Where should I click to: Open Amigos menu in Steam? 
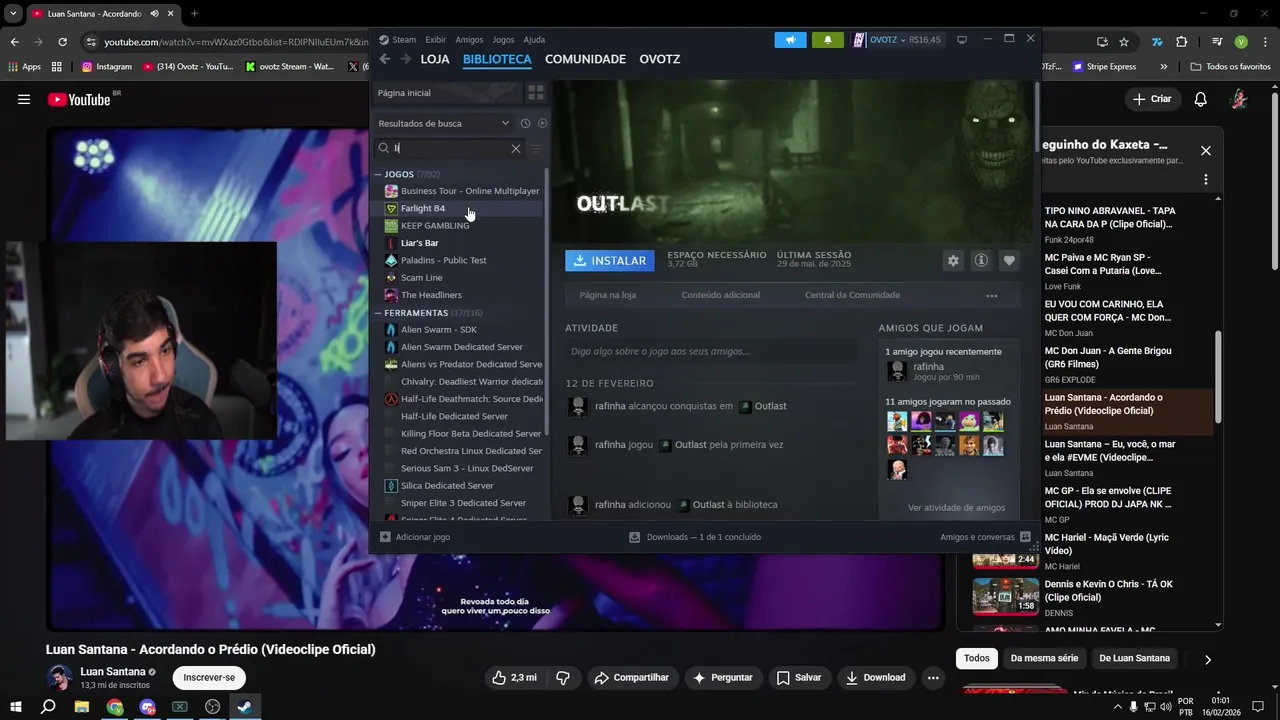click(469, 40)
